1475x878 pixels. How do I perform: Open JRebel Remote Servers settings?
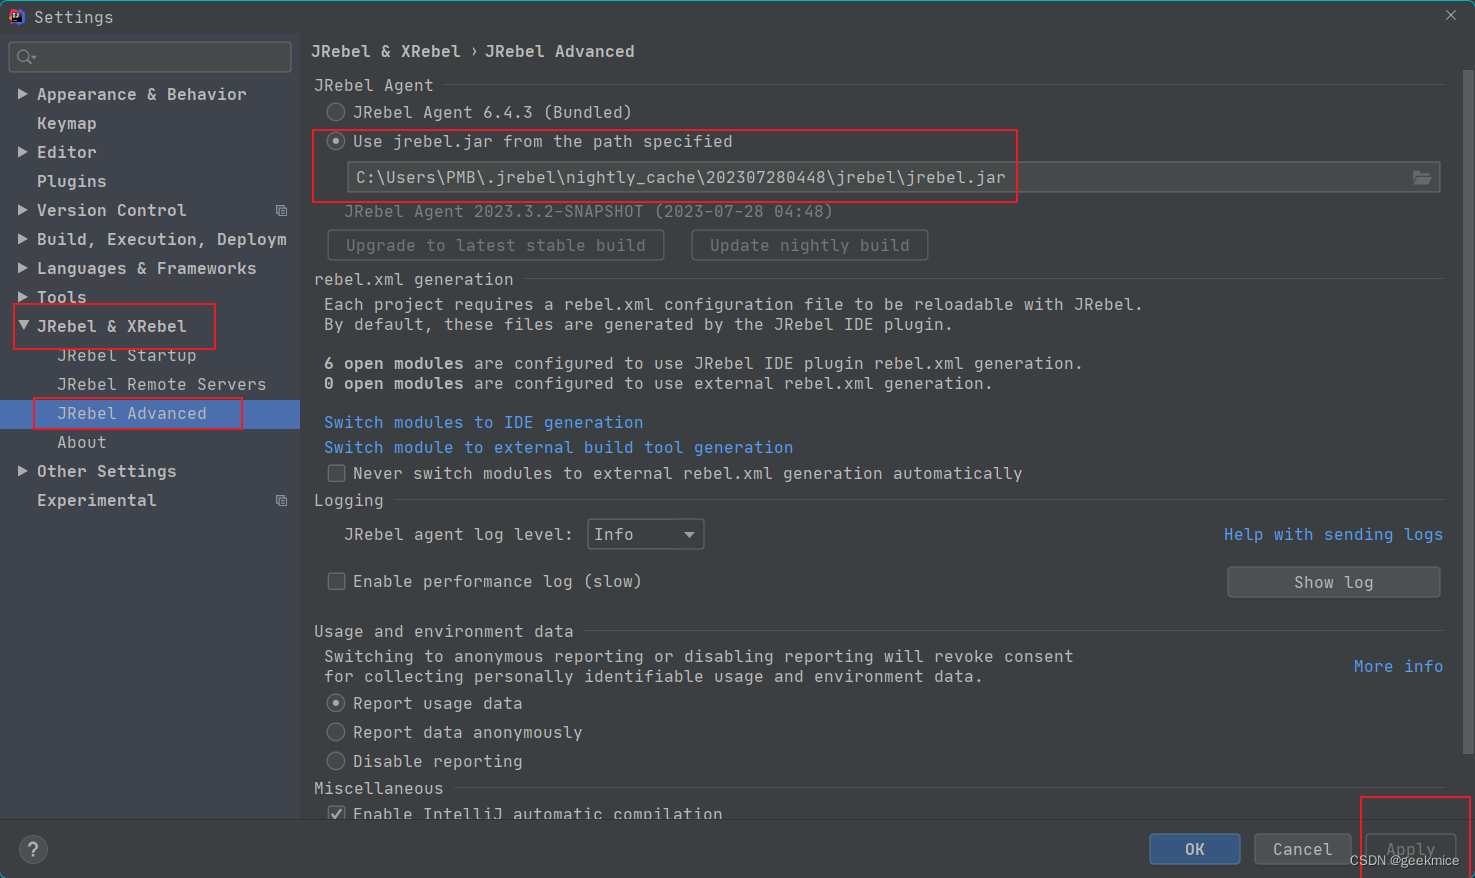(x=162, y=384)
